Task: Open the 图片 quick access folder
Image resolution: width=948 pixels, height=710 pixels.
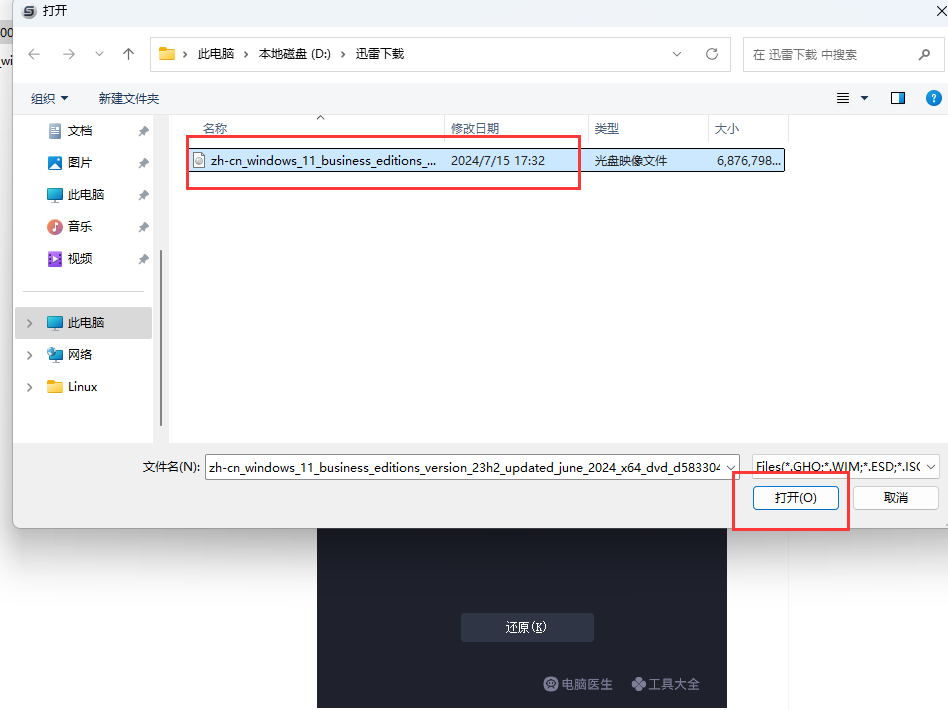Action: point(80,163)
